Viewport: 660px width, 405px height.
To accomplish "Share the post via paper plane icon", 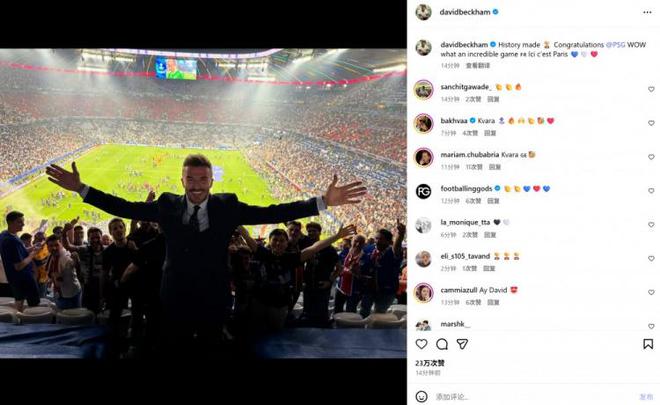I will [x=462, y=344].
